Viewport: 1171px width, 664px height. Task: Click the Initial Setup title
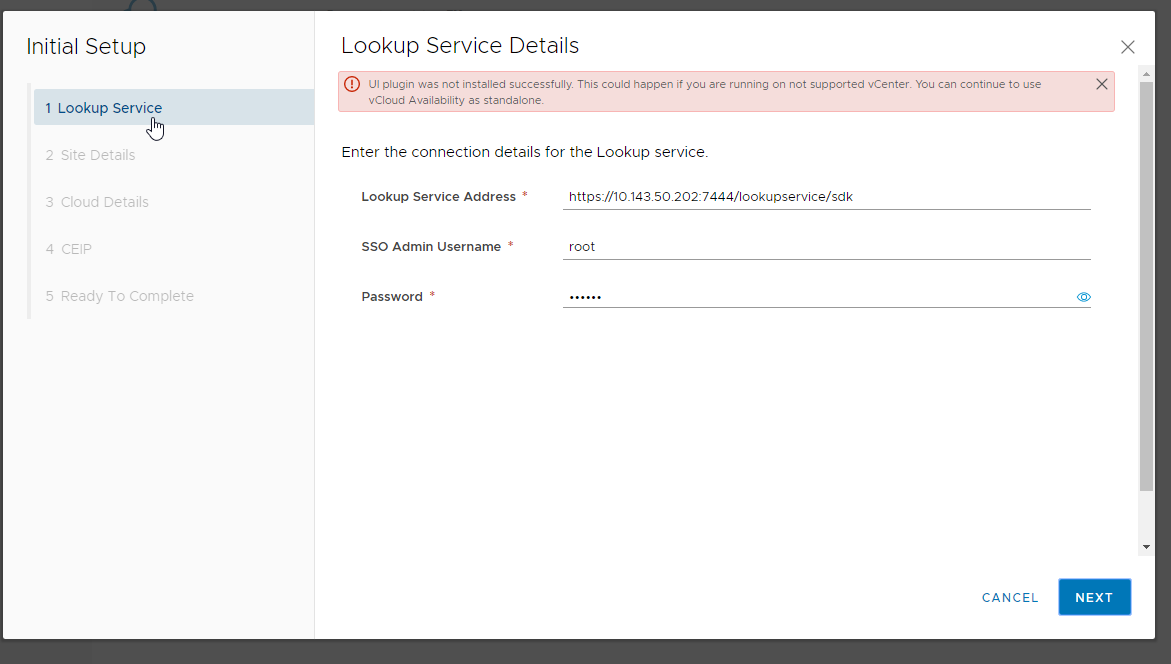click(x=86, y=47)
